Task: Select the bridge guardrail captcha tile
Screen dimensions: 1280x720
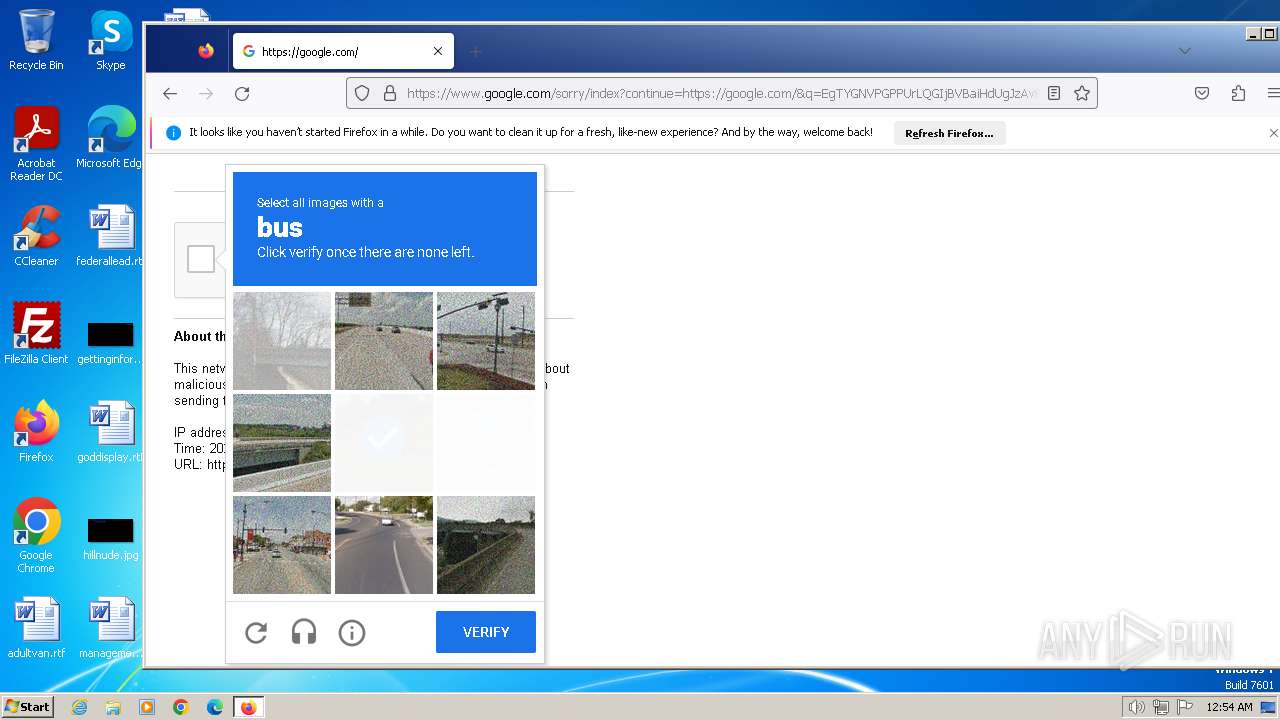Action: (282, 443)
